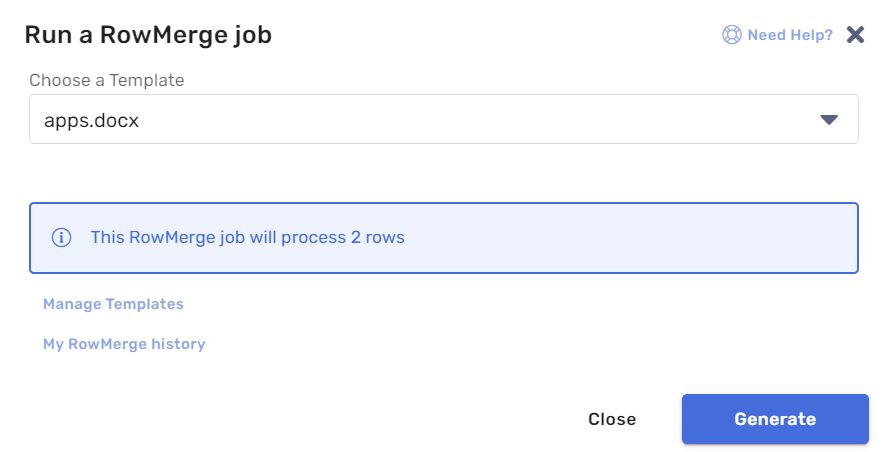
Task: Click the 'Help?' text near the lifebuoy
Action: [x=811, y=35]
